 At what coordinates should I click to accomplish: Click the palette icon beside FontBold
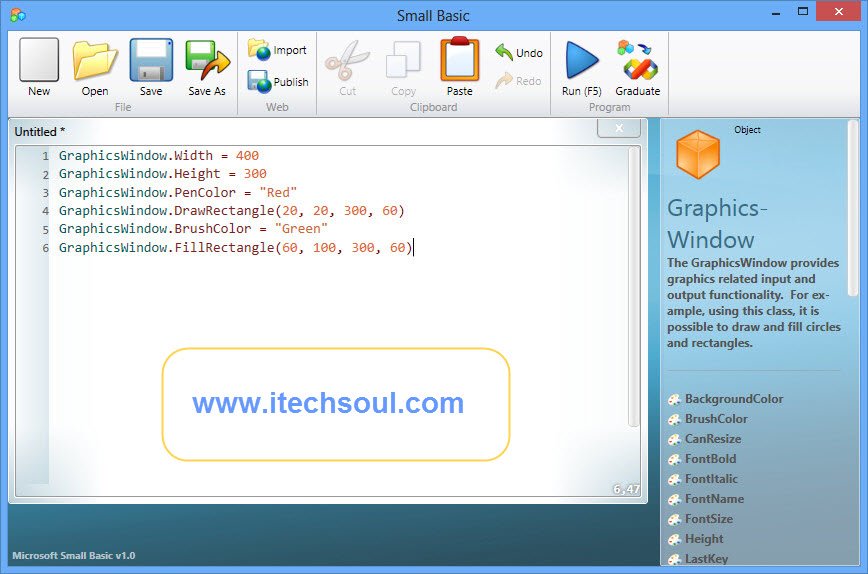(x=674, y=459)
